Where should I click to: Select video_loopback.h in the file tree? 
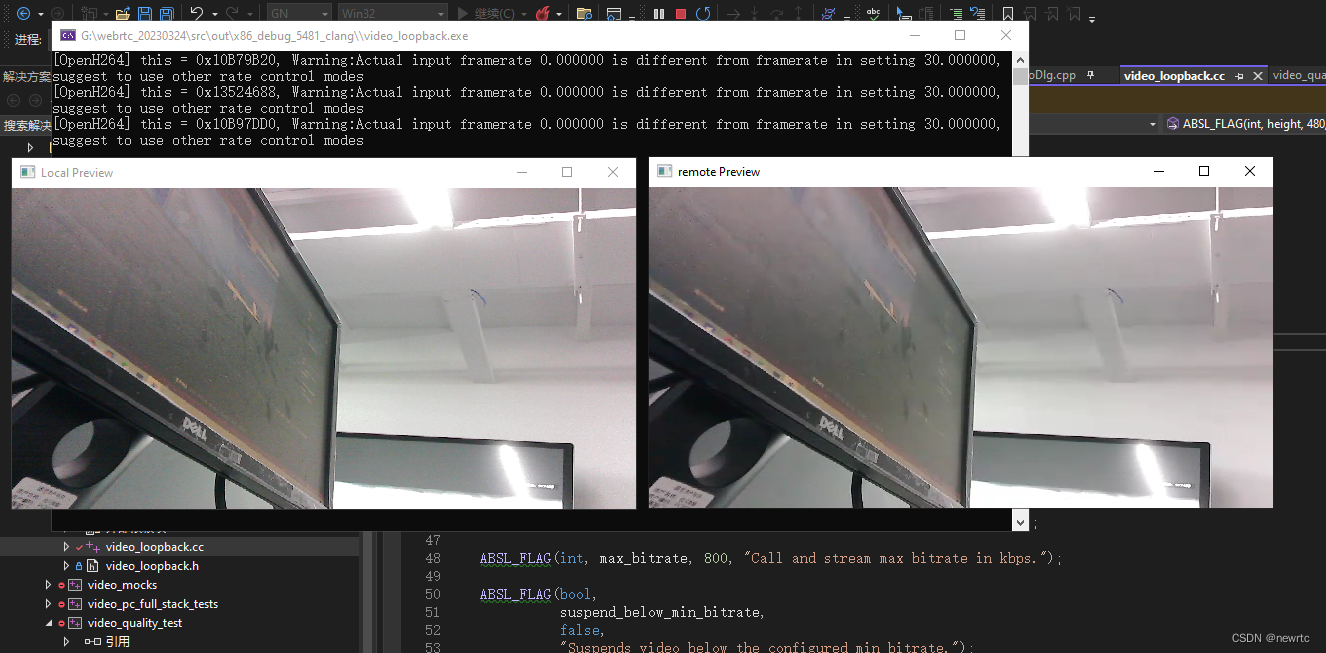click(x=152, y=566)
